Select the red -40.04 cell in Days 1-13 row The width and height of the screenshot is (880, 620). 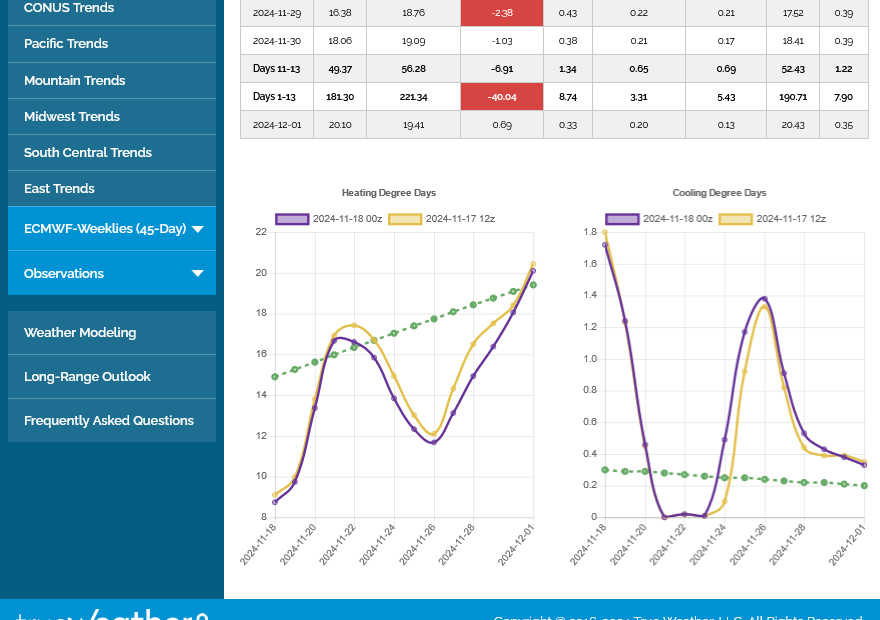502,97
